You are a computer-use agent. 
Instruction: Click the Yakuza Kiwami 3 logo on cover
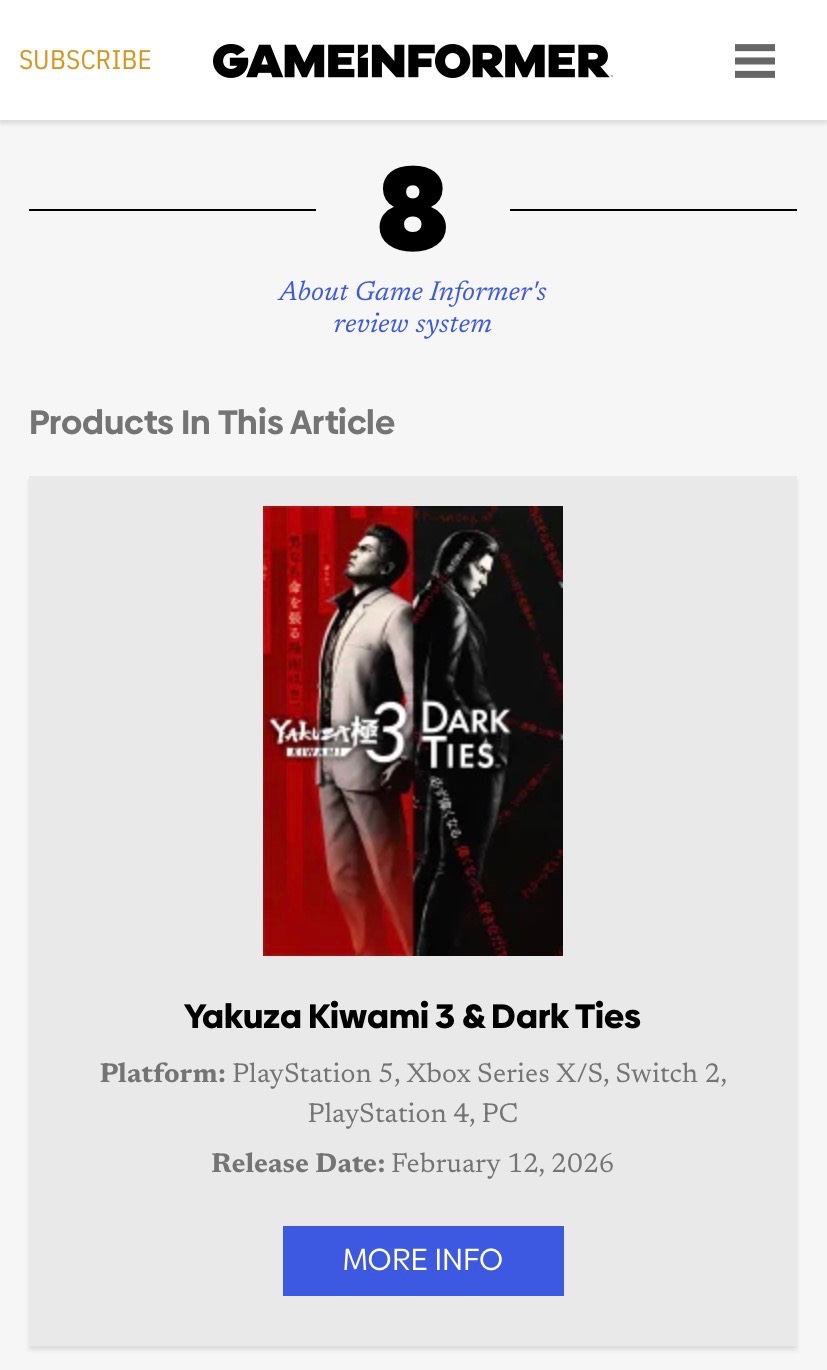click(x=338, y=741)
